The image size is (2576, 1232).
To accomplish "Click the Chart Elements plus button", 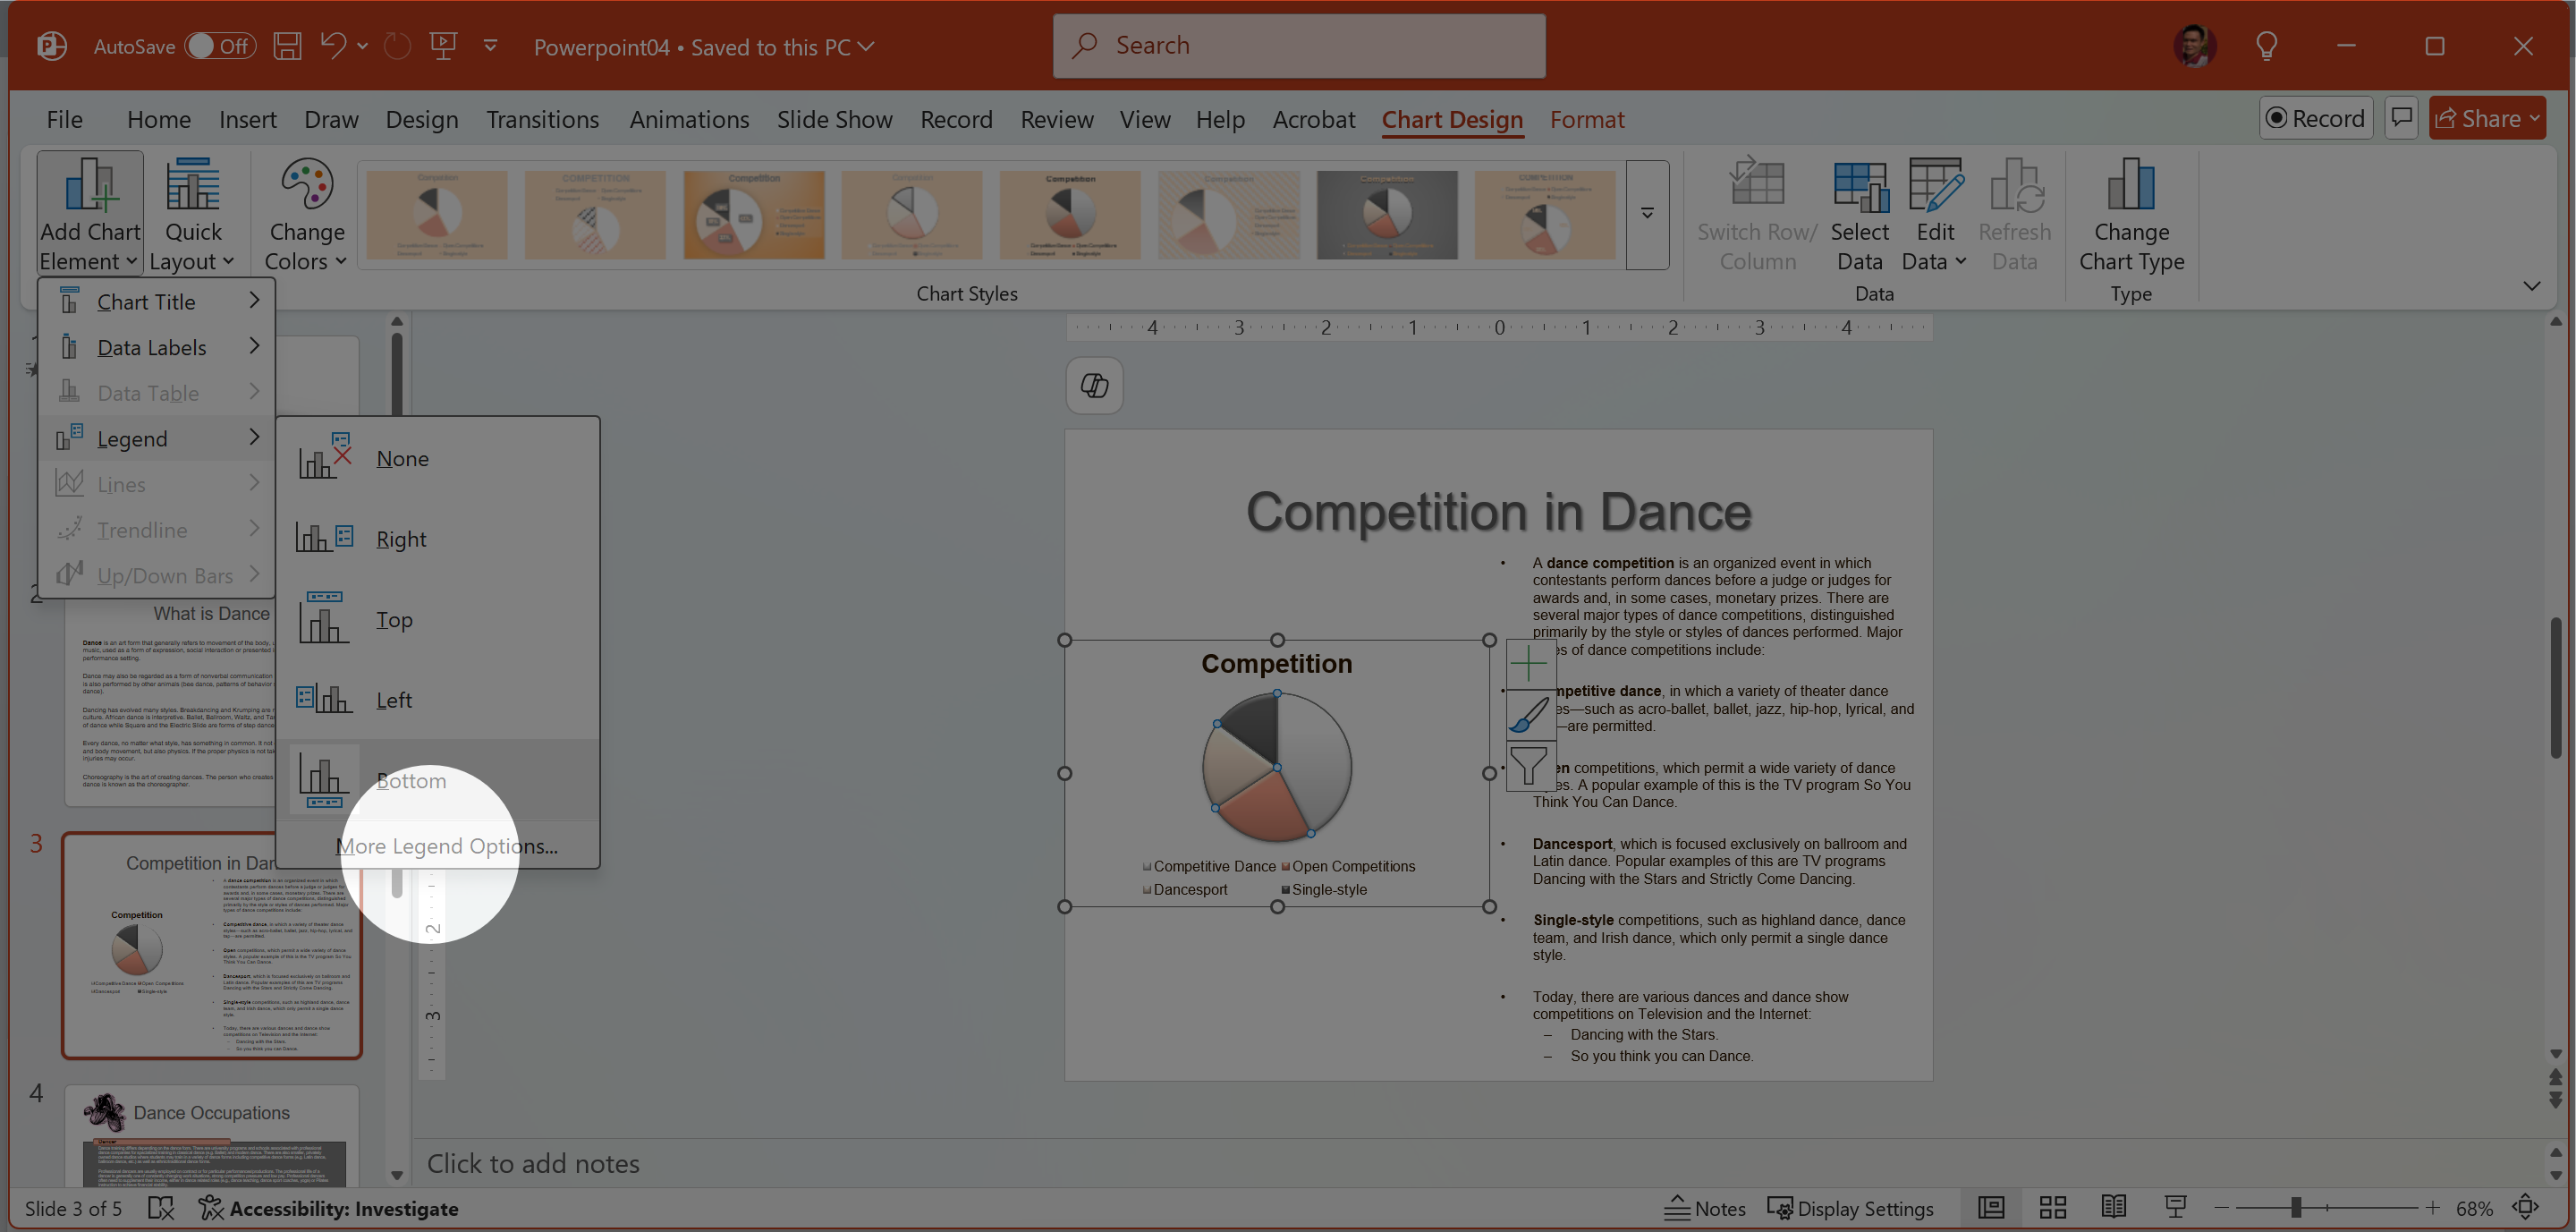I will [x=1528, y=663].
